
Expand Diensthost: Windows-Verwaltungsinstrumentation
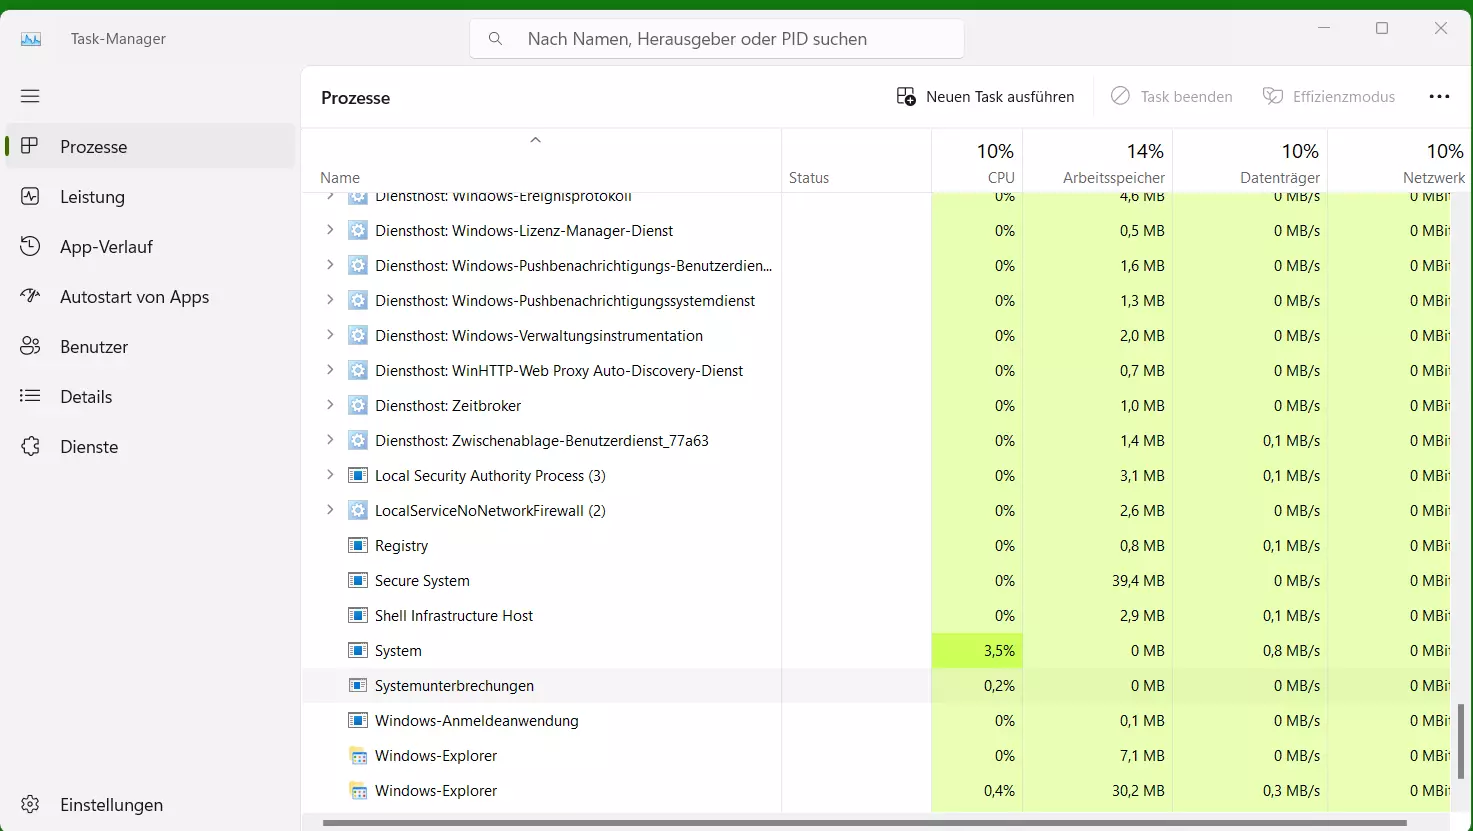pyautogui.click(x=330, y=335)
